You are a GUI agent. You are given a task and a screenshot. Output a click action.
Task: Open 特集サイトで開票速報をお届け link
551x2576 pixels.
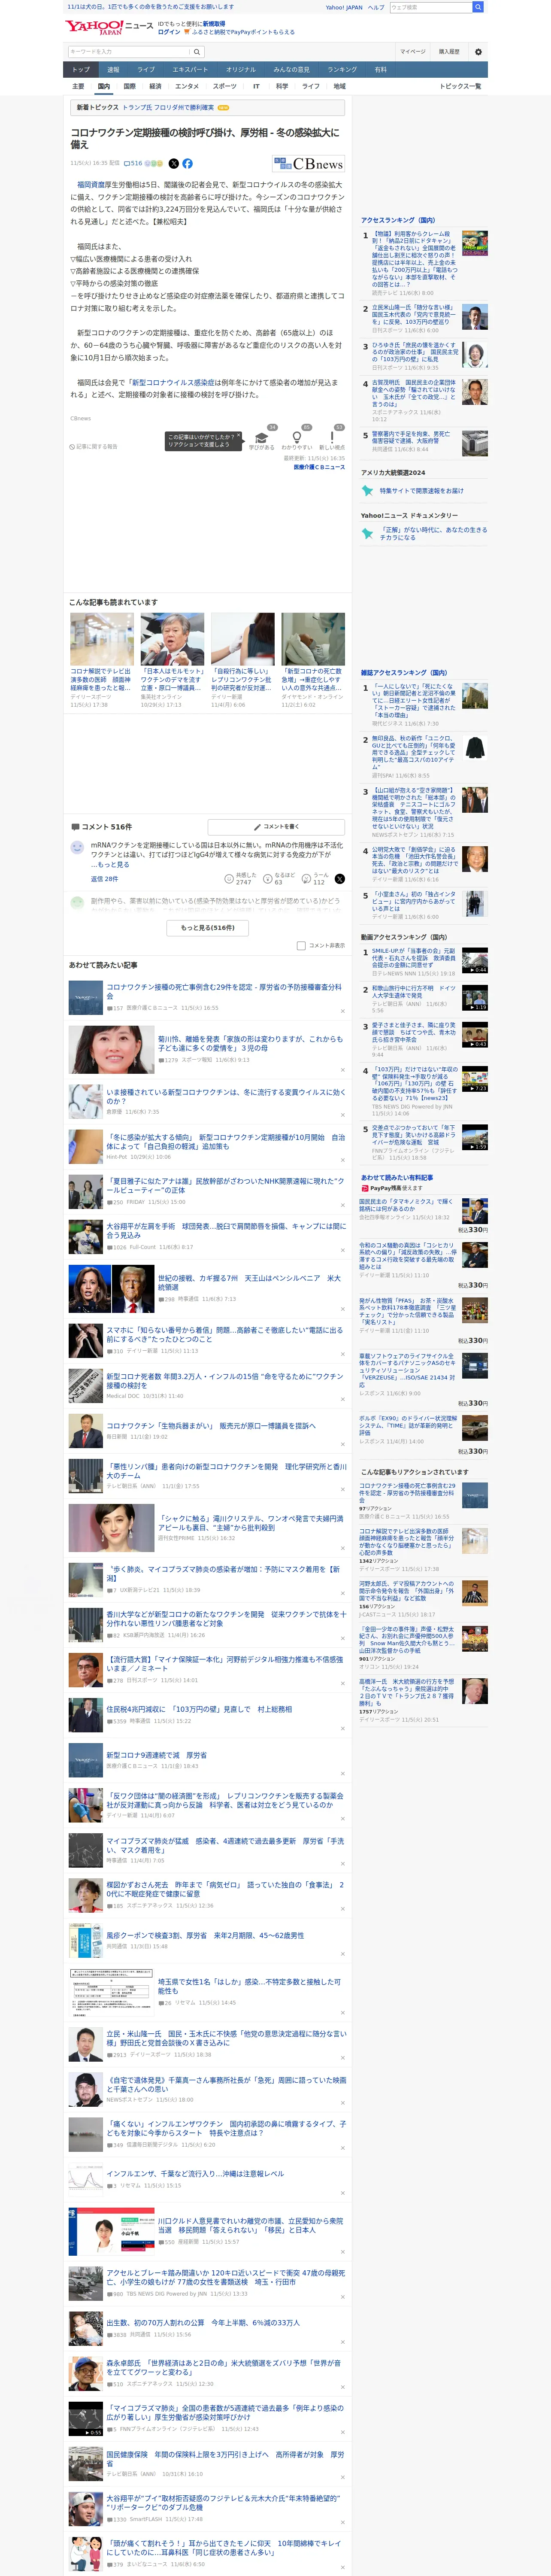(421, 491)
